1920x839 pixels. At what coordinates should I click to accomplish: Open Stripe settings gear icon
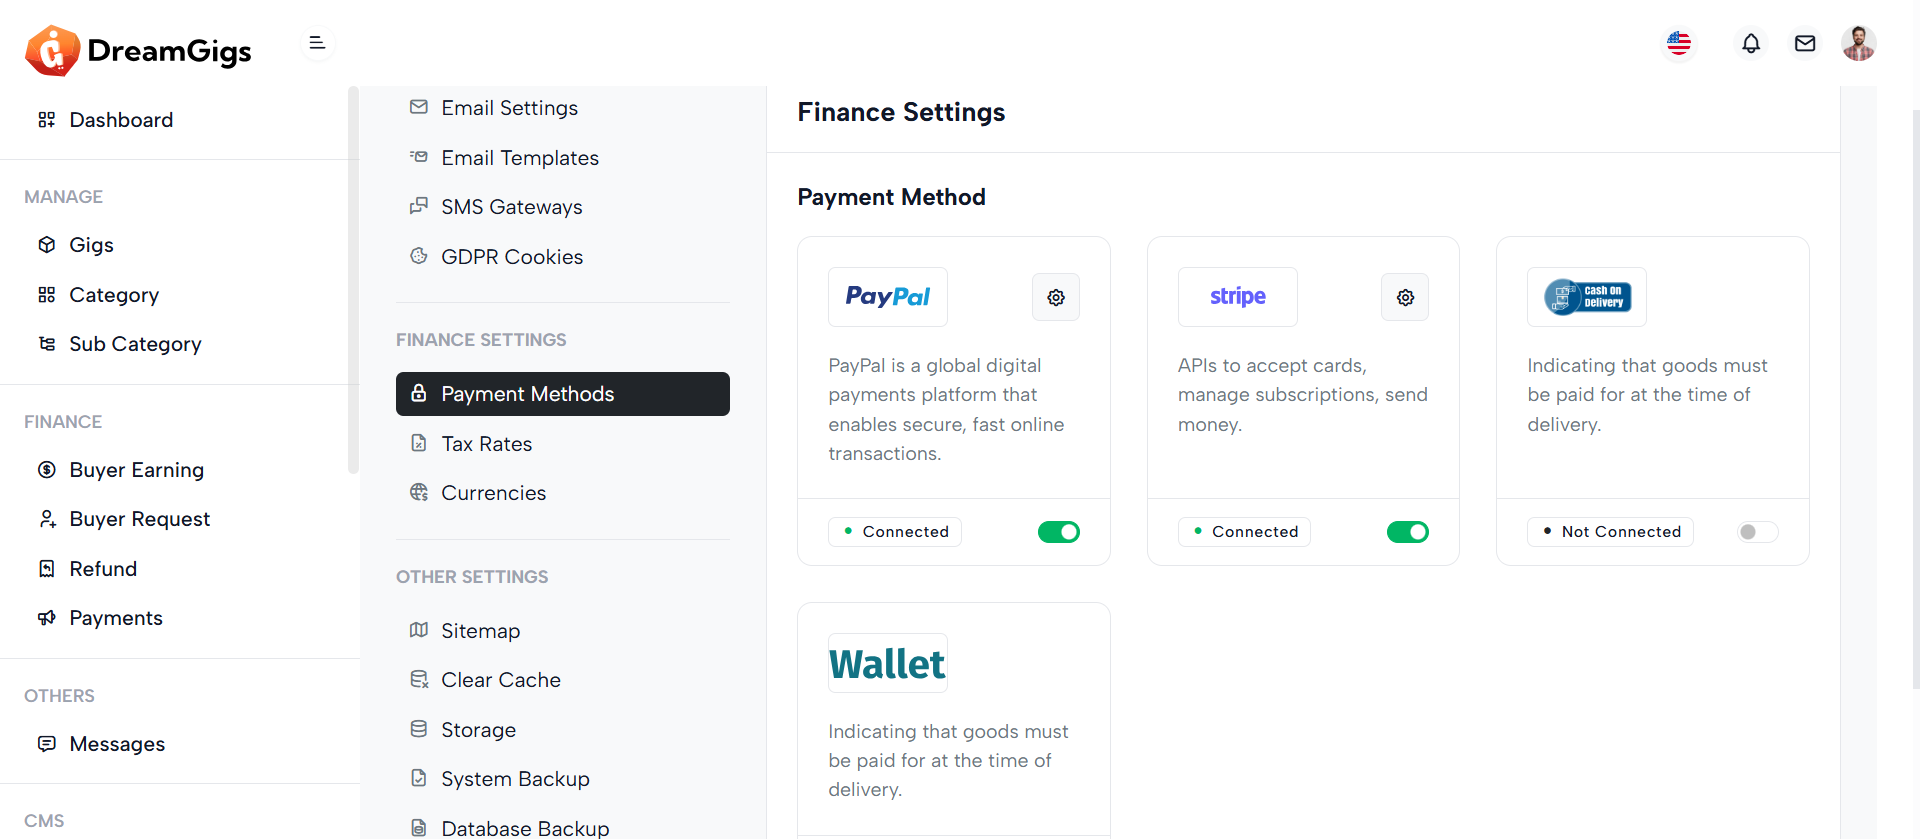pyautogui.click(x=1405, y=297)
